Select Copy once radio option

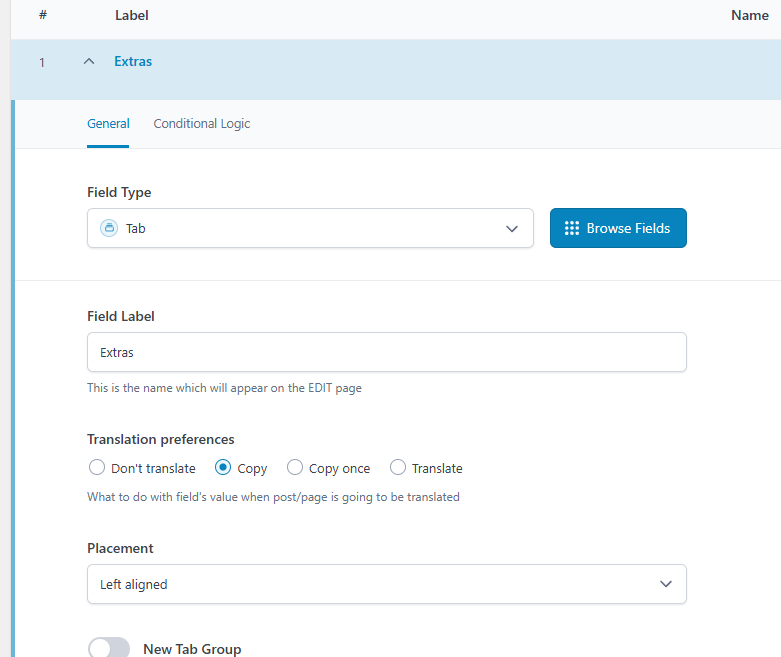(x=294, y=467)
